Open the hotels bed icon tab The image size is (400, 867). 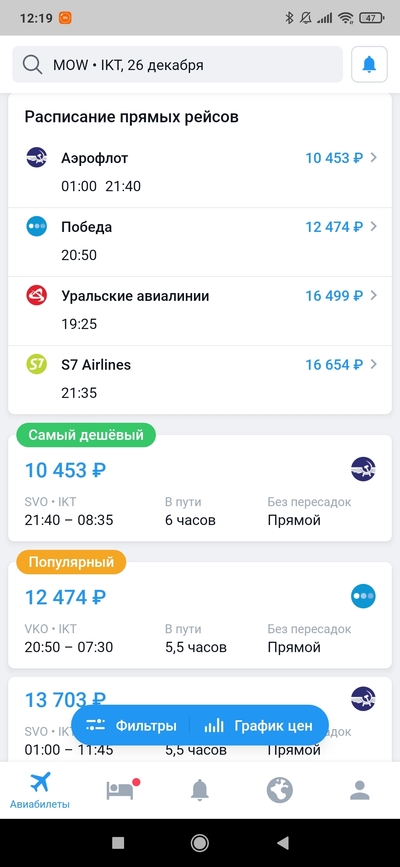(x=120, y=790)
